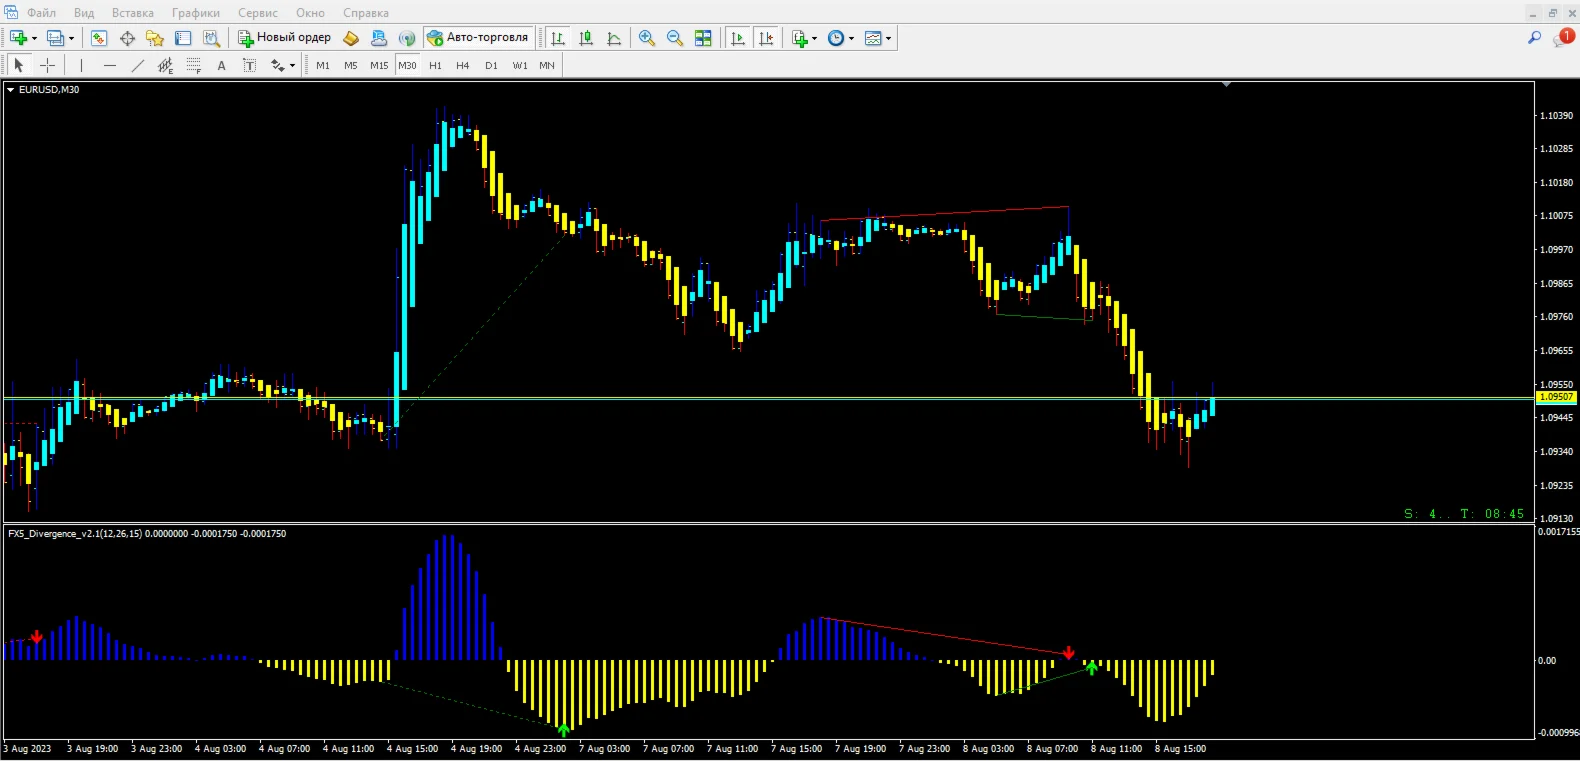Viewport: 1580px width, 761px height.
Task: Insert a text label
Action: [249, 65]
